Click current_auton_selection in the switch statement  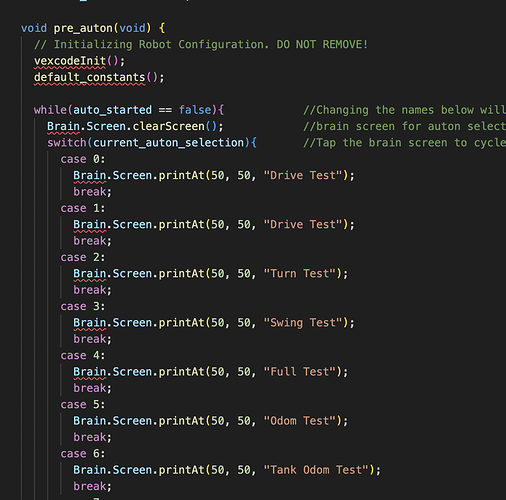(x=169, y=143)
